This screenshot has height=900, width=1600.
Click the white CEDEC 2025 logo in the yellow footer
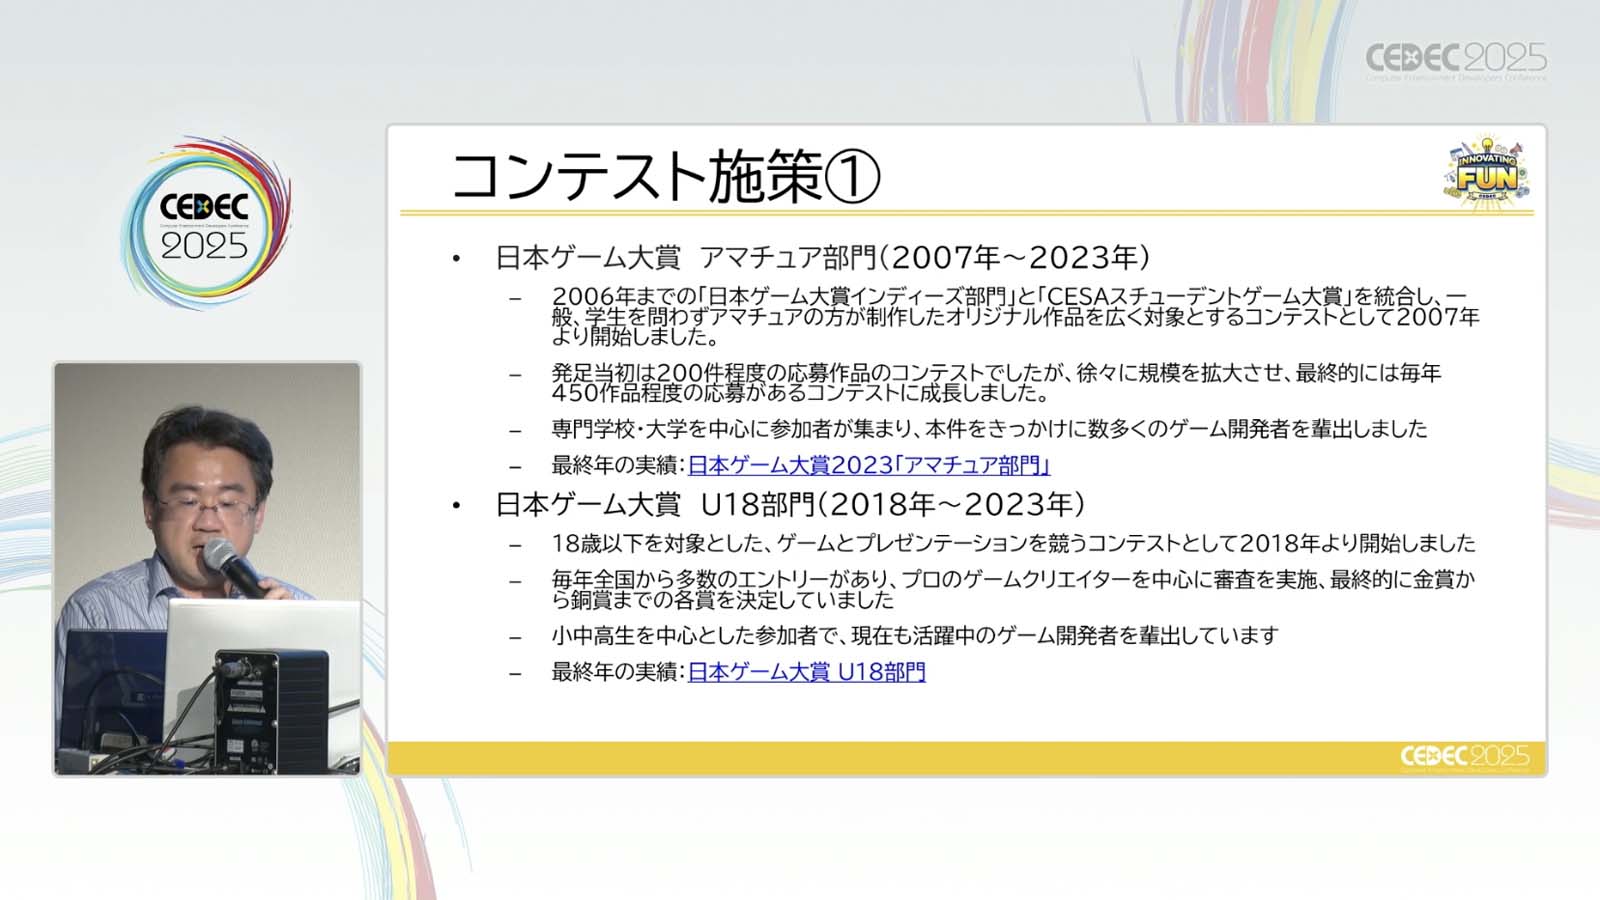[1464, 757]
